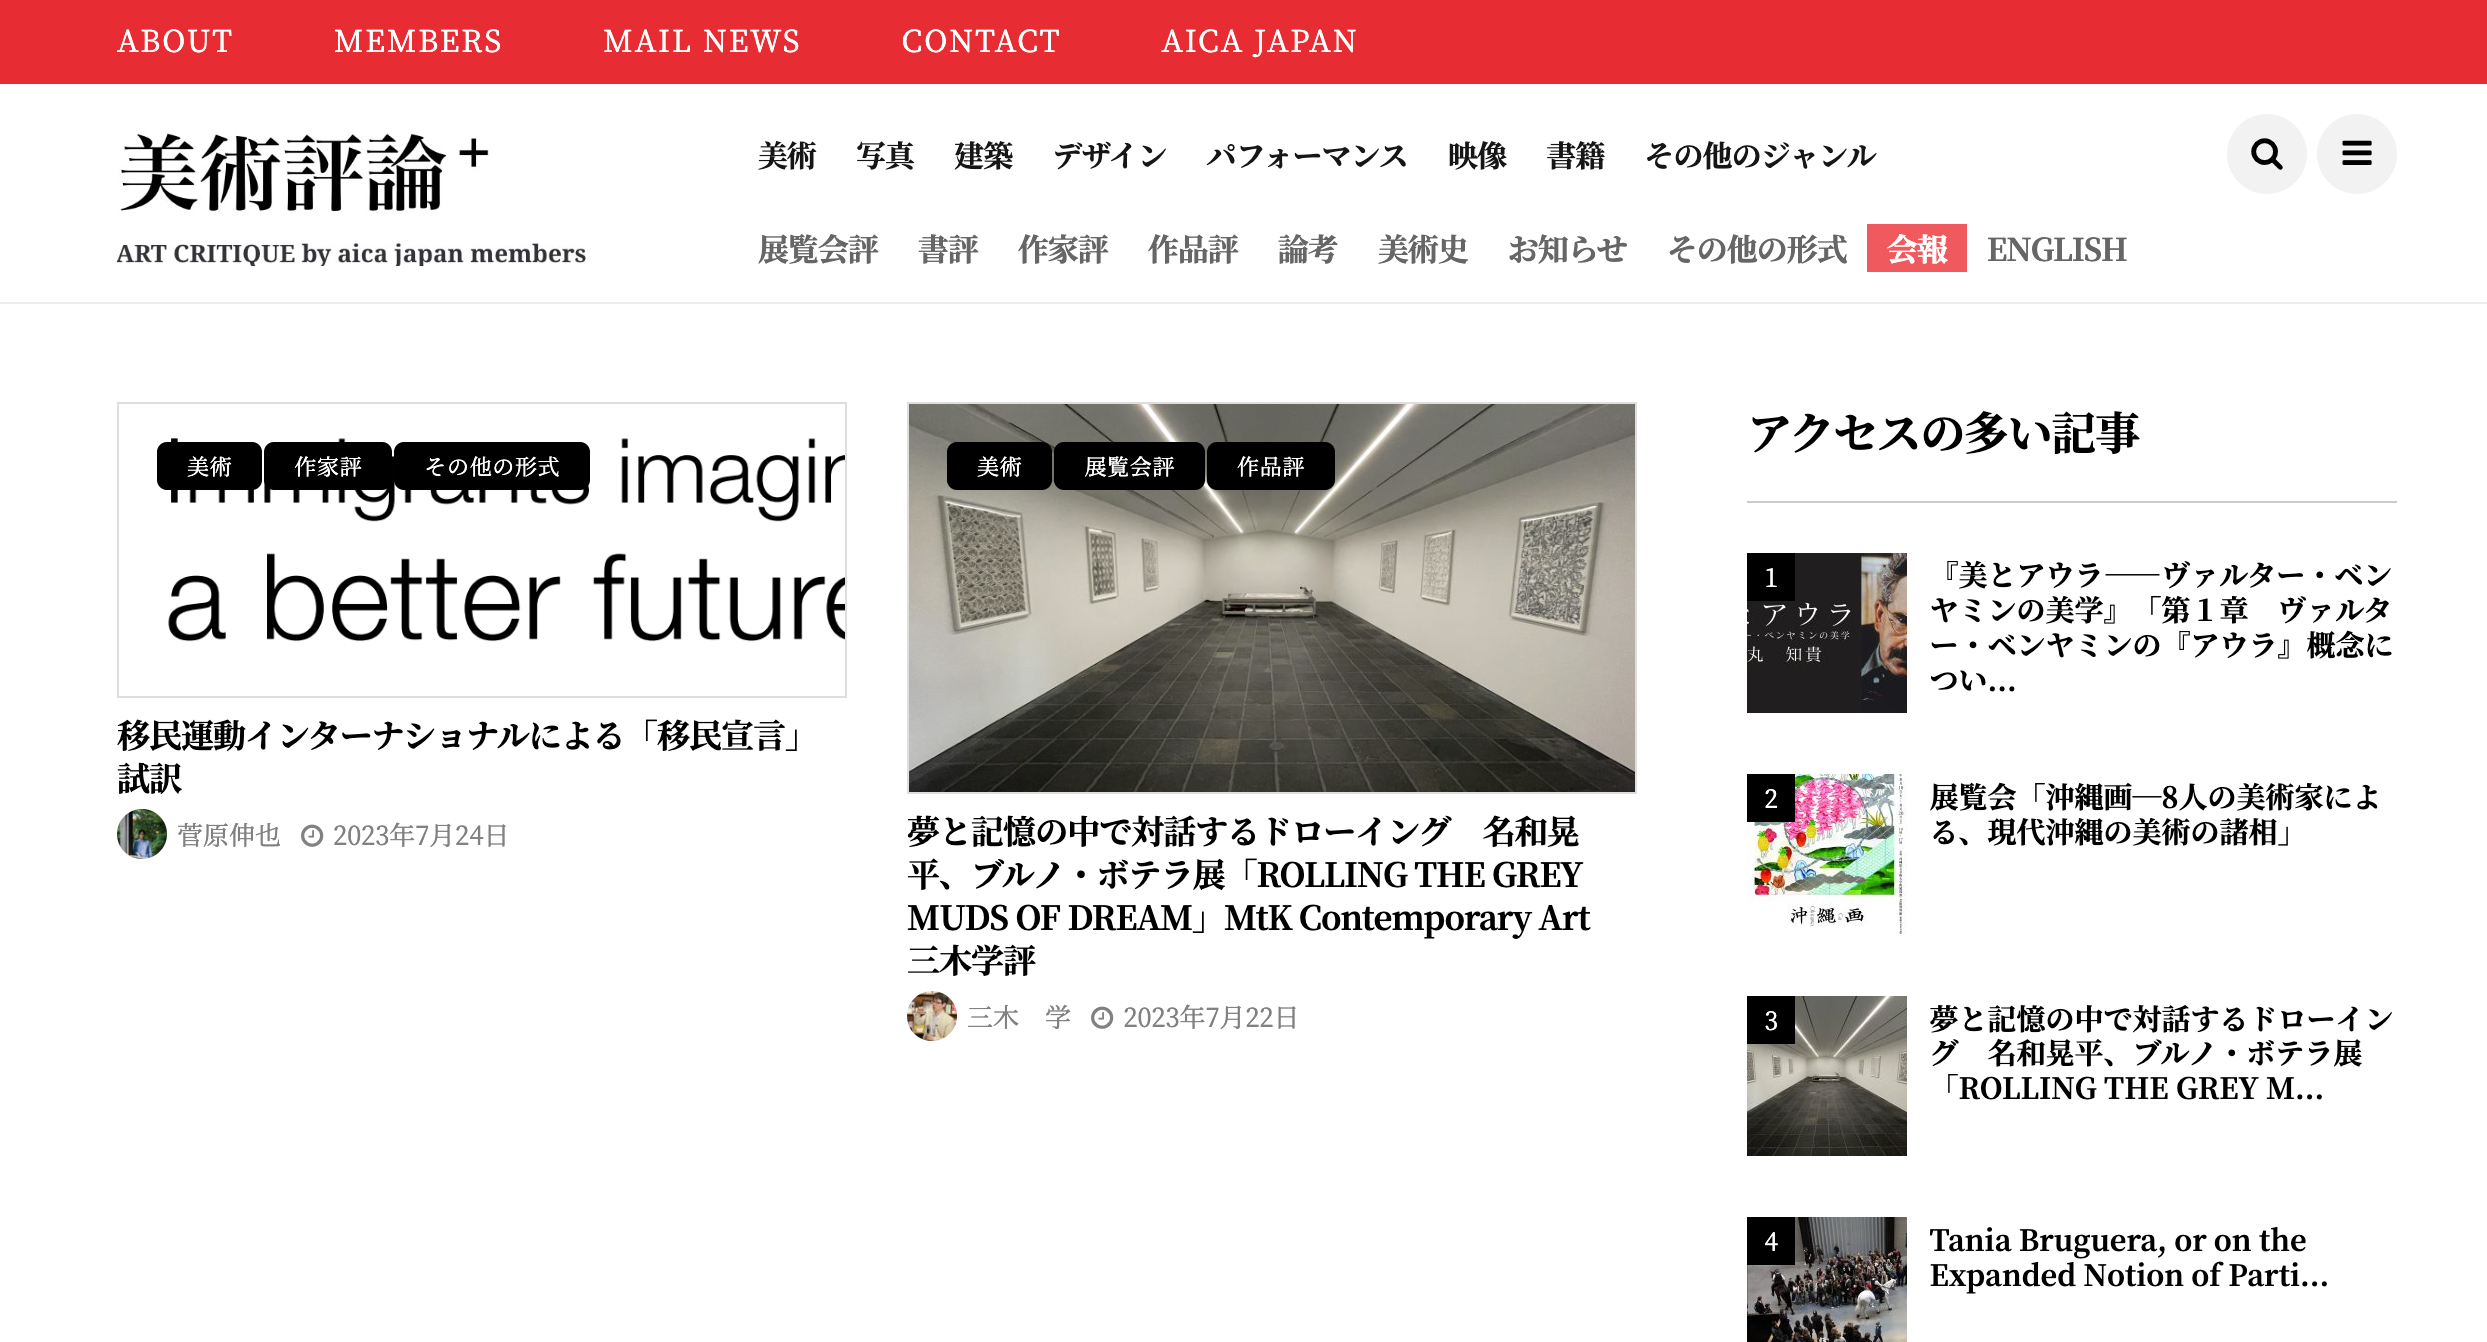Open the hamburger menu icon
The image size is (2487, 1342).
coord(2356,154)
